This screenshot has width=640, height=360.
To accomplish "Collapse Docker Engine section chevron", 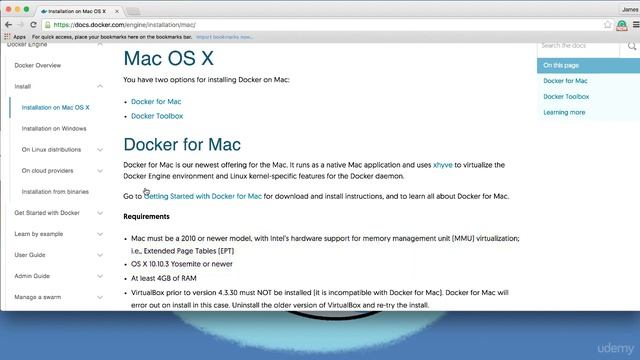I will pos(100,44).
